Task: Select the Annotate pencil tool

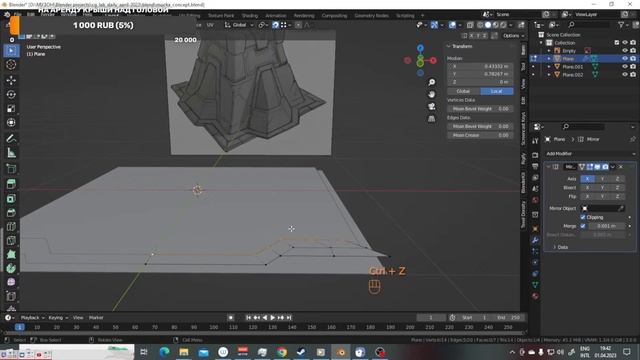Action: 11,139
